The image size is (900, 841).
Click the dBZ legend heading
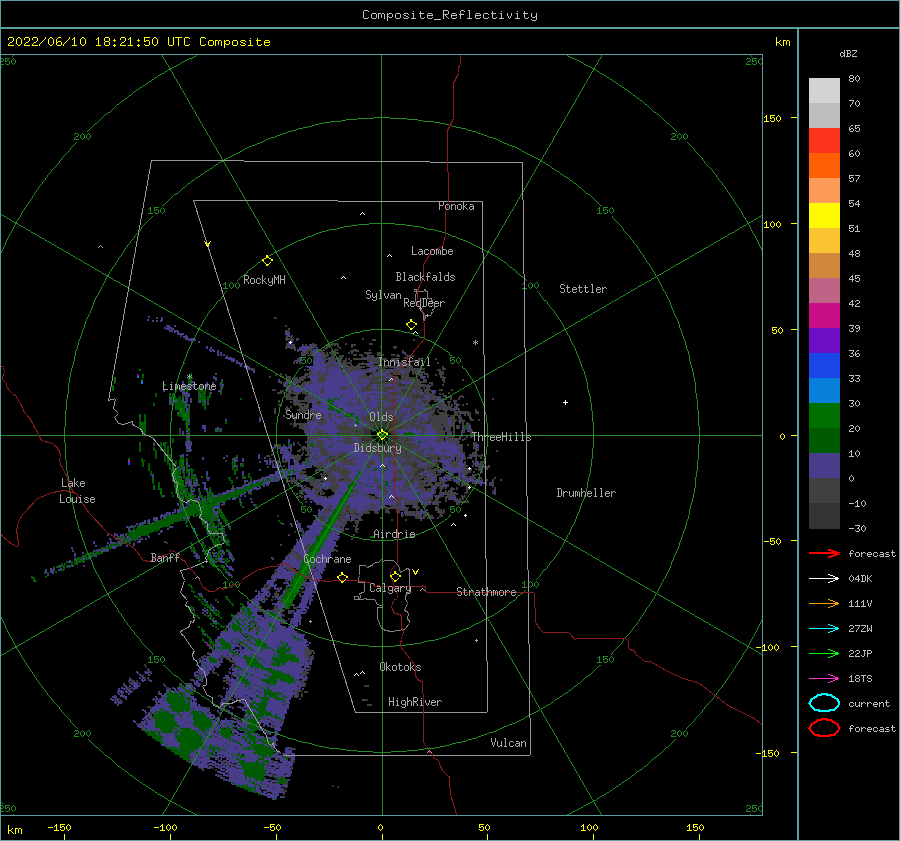[x=848, y=53]
